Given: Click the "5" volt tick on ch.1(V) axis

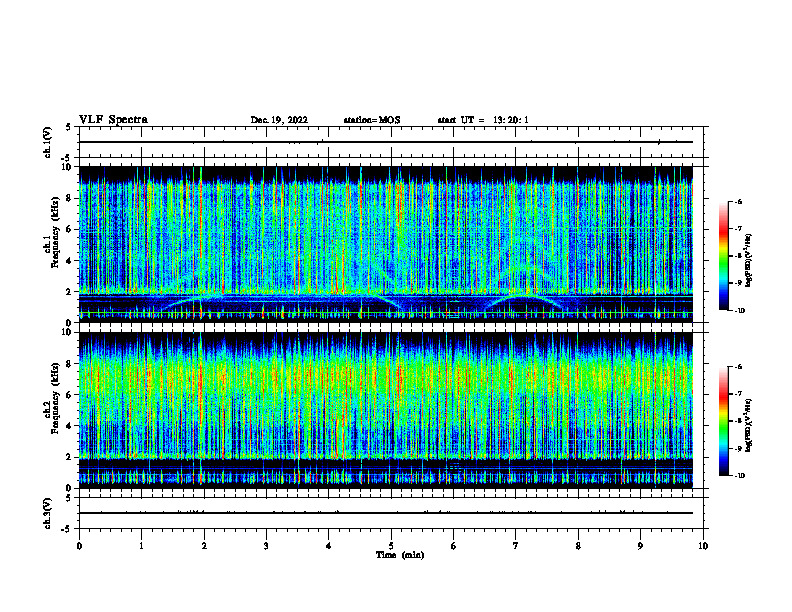Looking at the screenshot, I should coord(68,127).
